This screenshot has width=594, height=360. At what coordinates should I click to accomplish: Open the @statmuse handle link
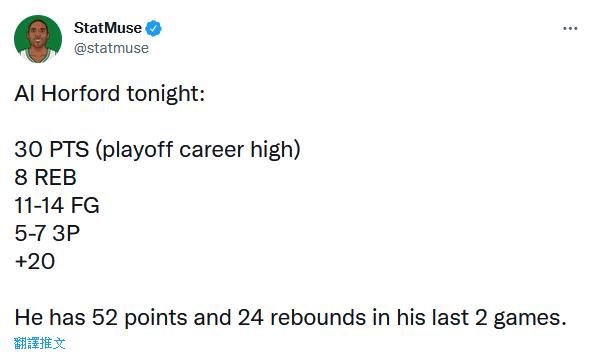click(x=111, y=49)
